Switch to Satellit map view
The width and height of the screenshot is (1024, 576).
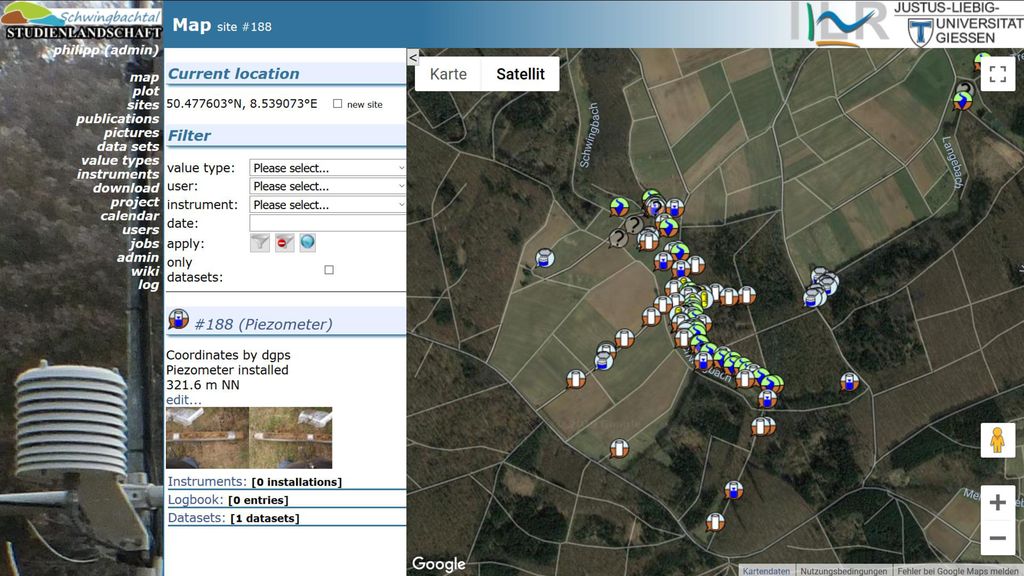point(520,74)
